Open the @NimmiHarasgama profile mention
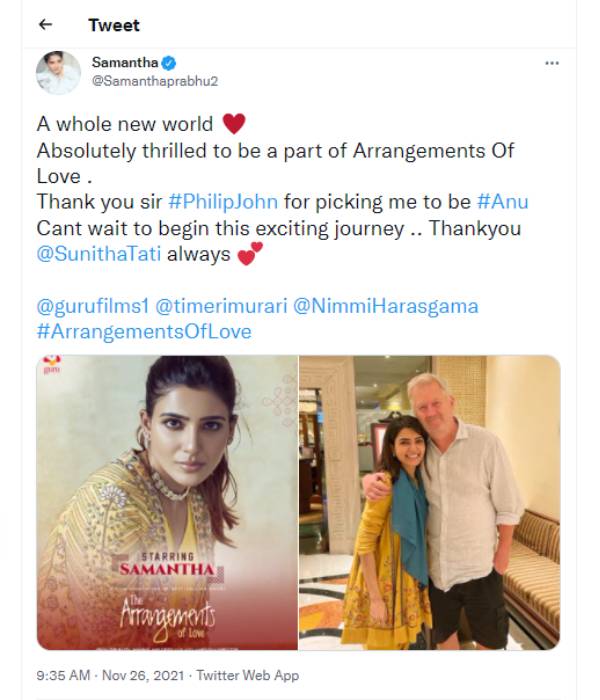Screen dimensions: 600x700 [x=386, y=306]
